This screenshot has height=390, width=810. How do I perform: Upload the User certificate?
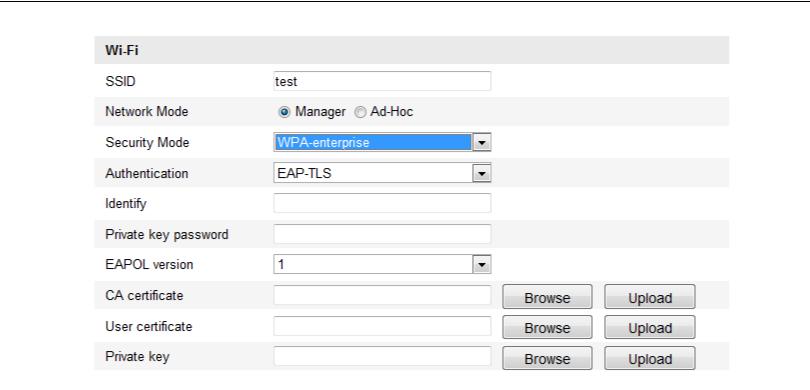pyautogui.click(x=650, y=327)
